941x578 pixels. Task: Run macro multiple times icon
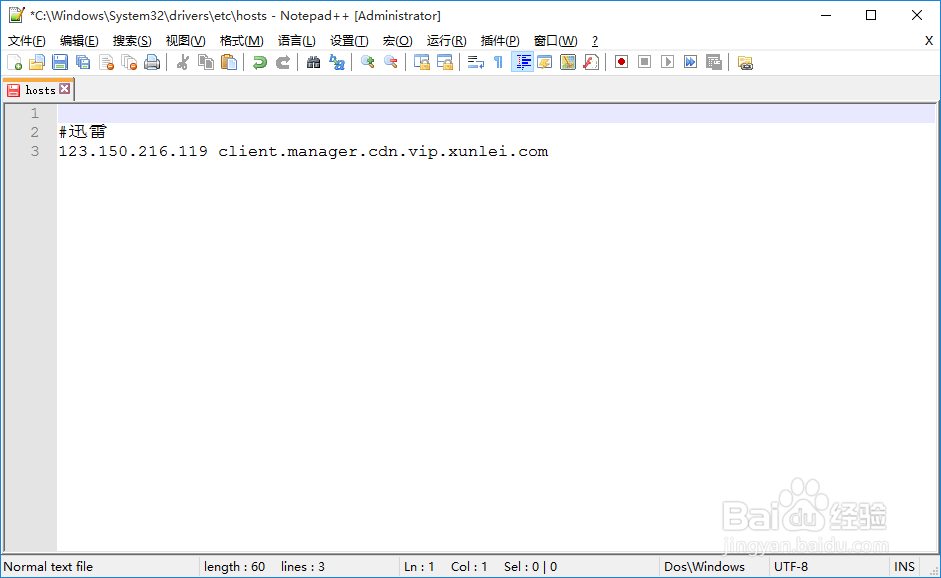pos(691,62)
